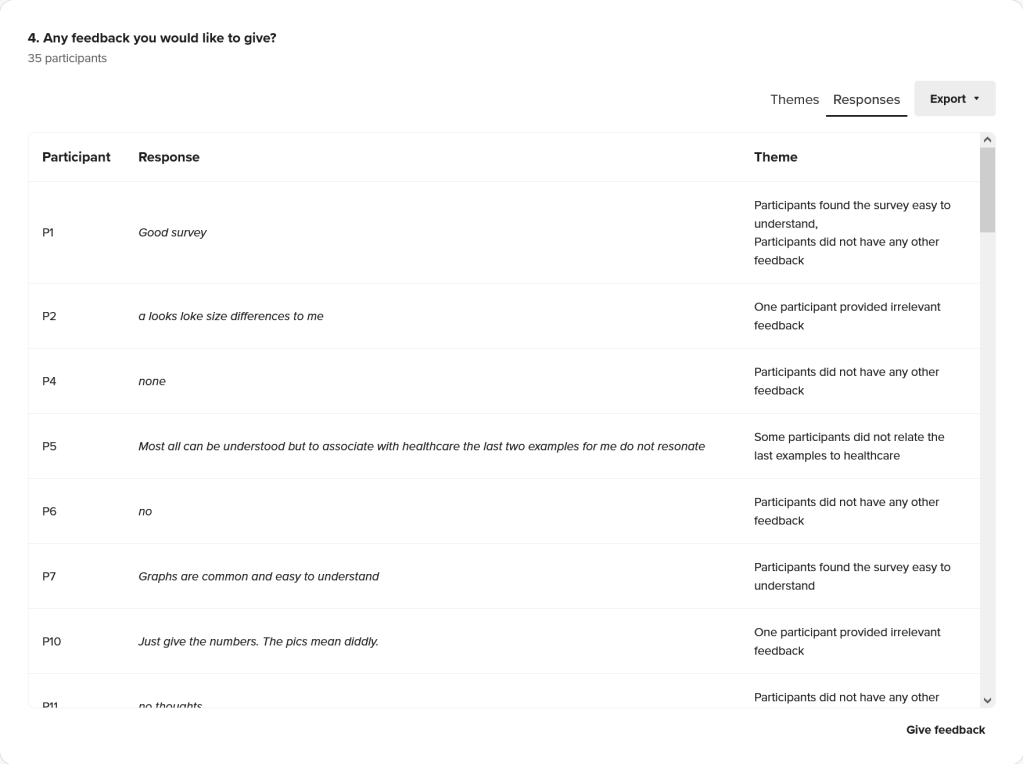The height and width of the screenshot is (764, 1023).
Task: Click the Participant column header
Action: pyautogui.click(x=76, y=157)
